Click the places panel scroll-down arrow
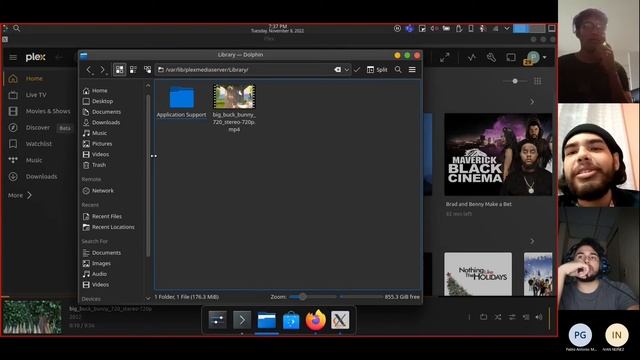The width and height of the screenshot is (640, 360). click(148, 298)
